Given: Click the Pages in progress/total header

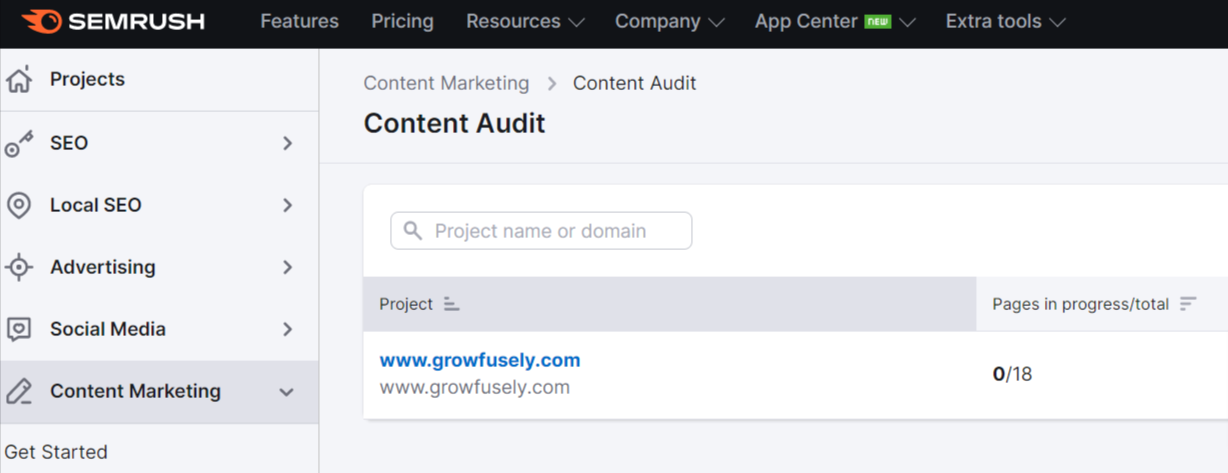Looking at the screenshot, I should [x=1102, y=304].
